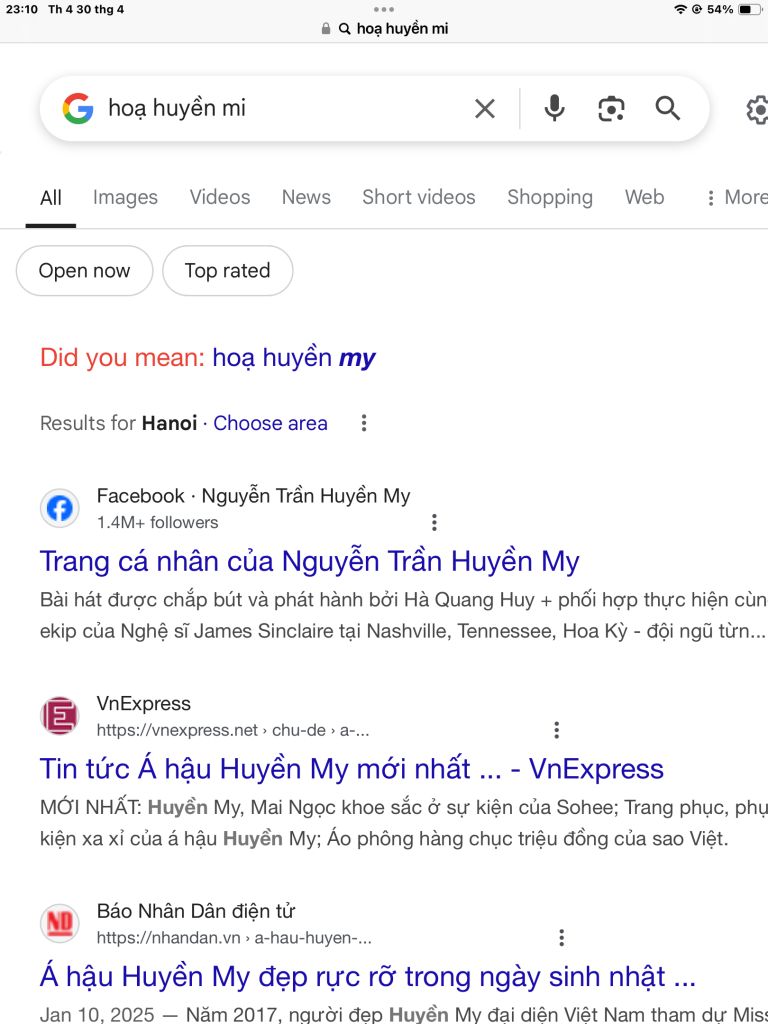
Task: Click the vnexpress.net URL breadcrumb
Action: (233, 730)
